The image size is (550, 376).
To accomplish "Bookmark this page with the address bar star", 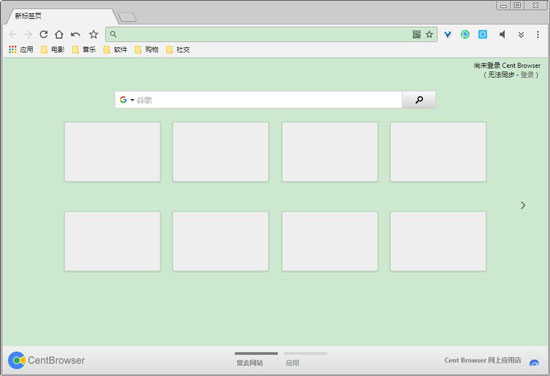I will pos(429,34).
